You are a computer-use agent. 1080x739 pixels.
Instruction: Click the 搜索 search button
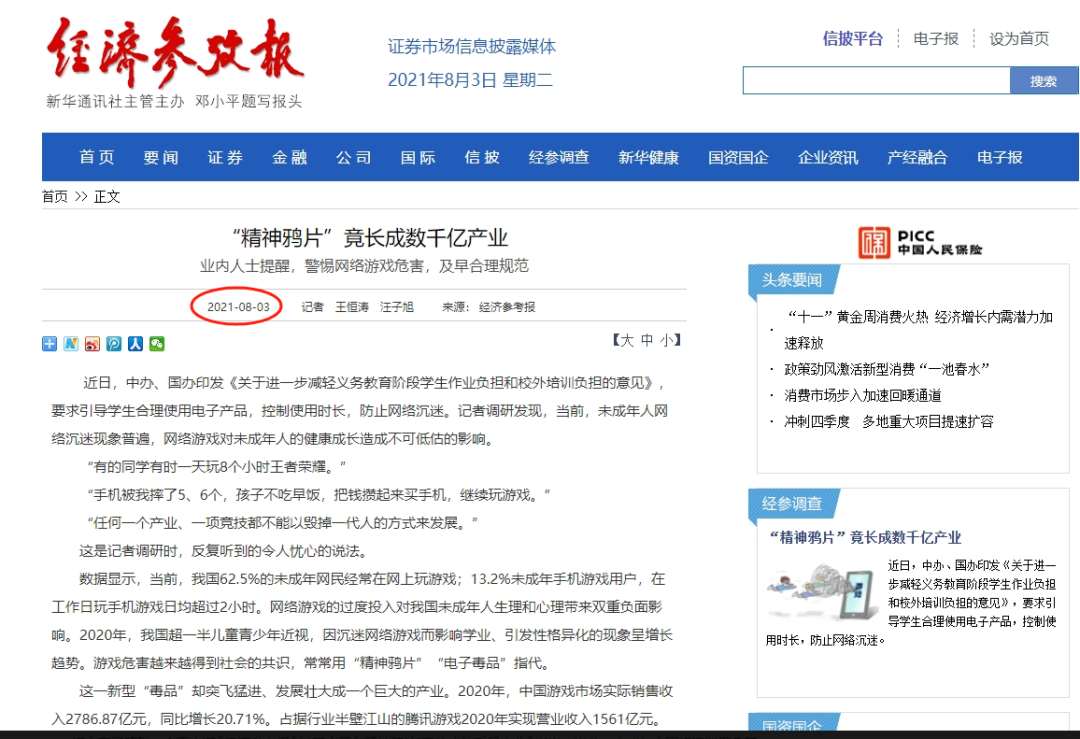1043,81
